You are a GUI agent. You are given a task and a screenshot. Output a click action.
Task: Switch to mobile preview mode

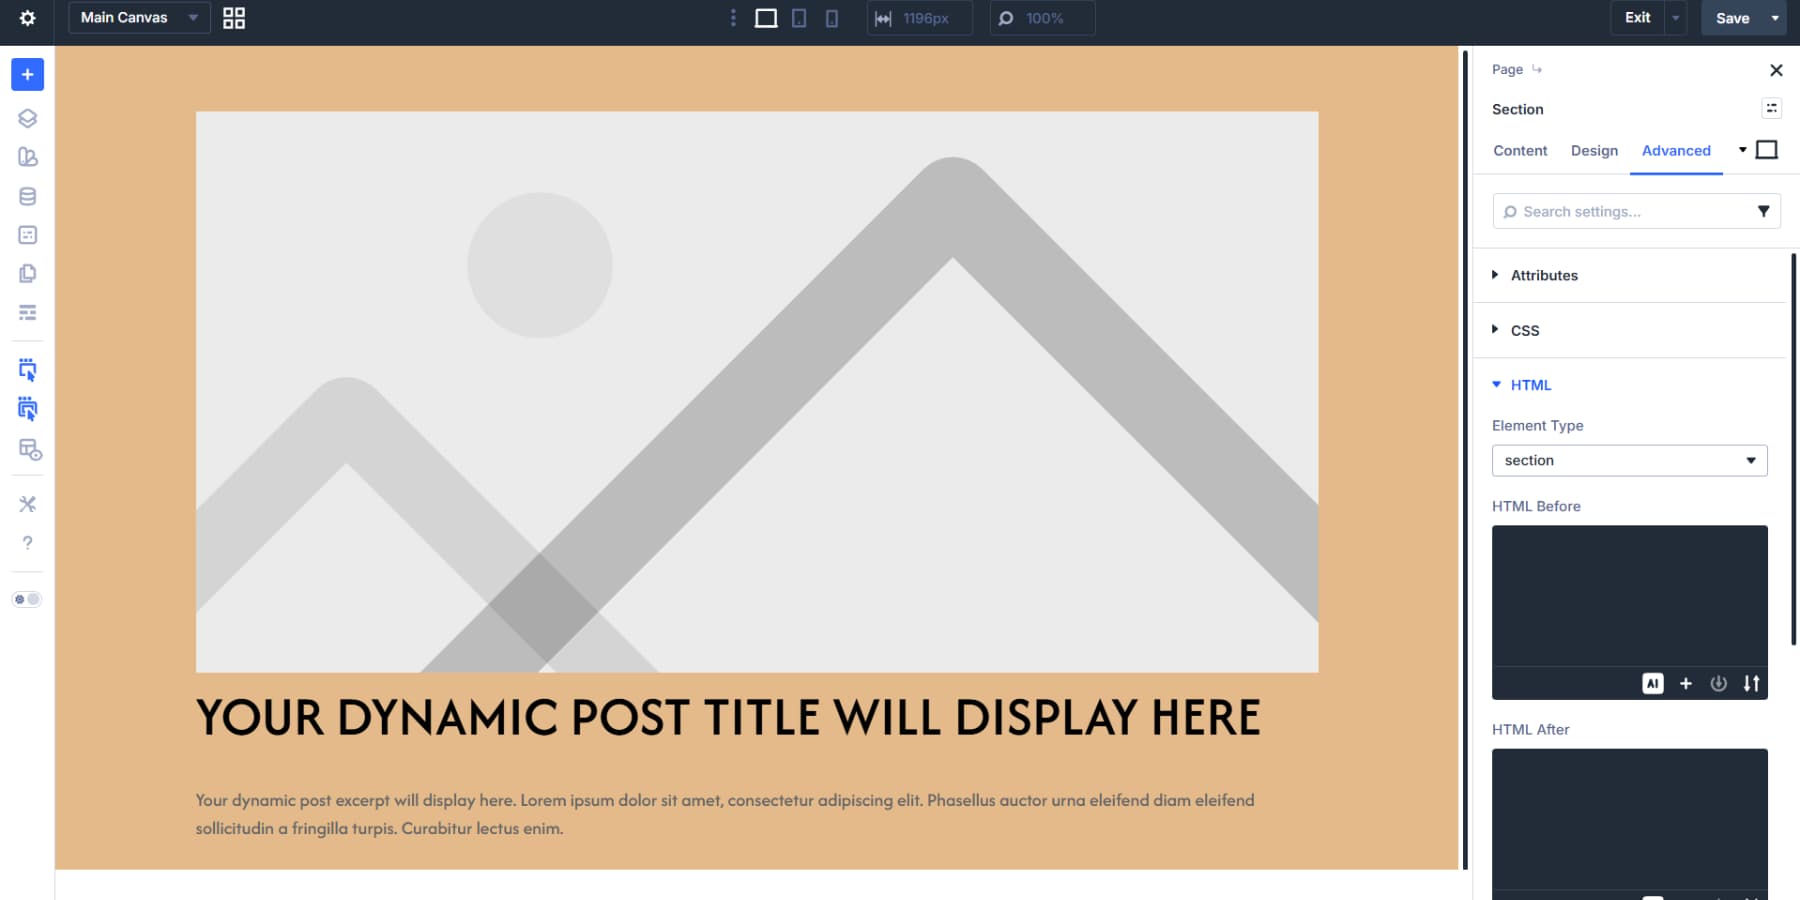tap(831, 17)
